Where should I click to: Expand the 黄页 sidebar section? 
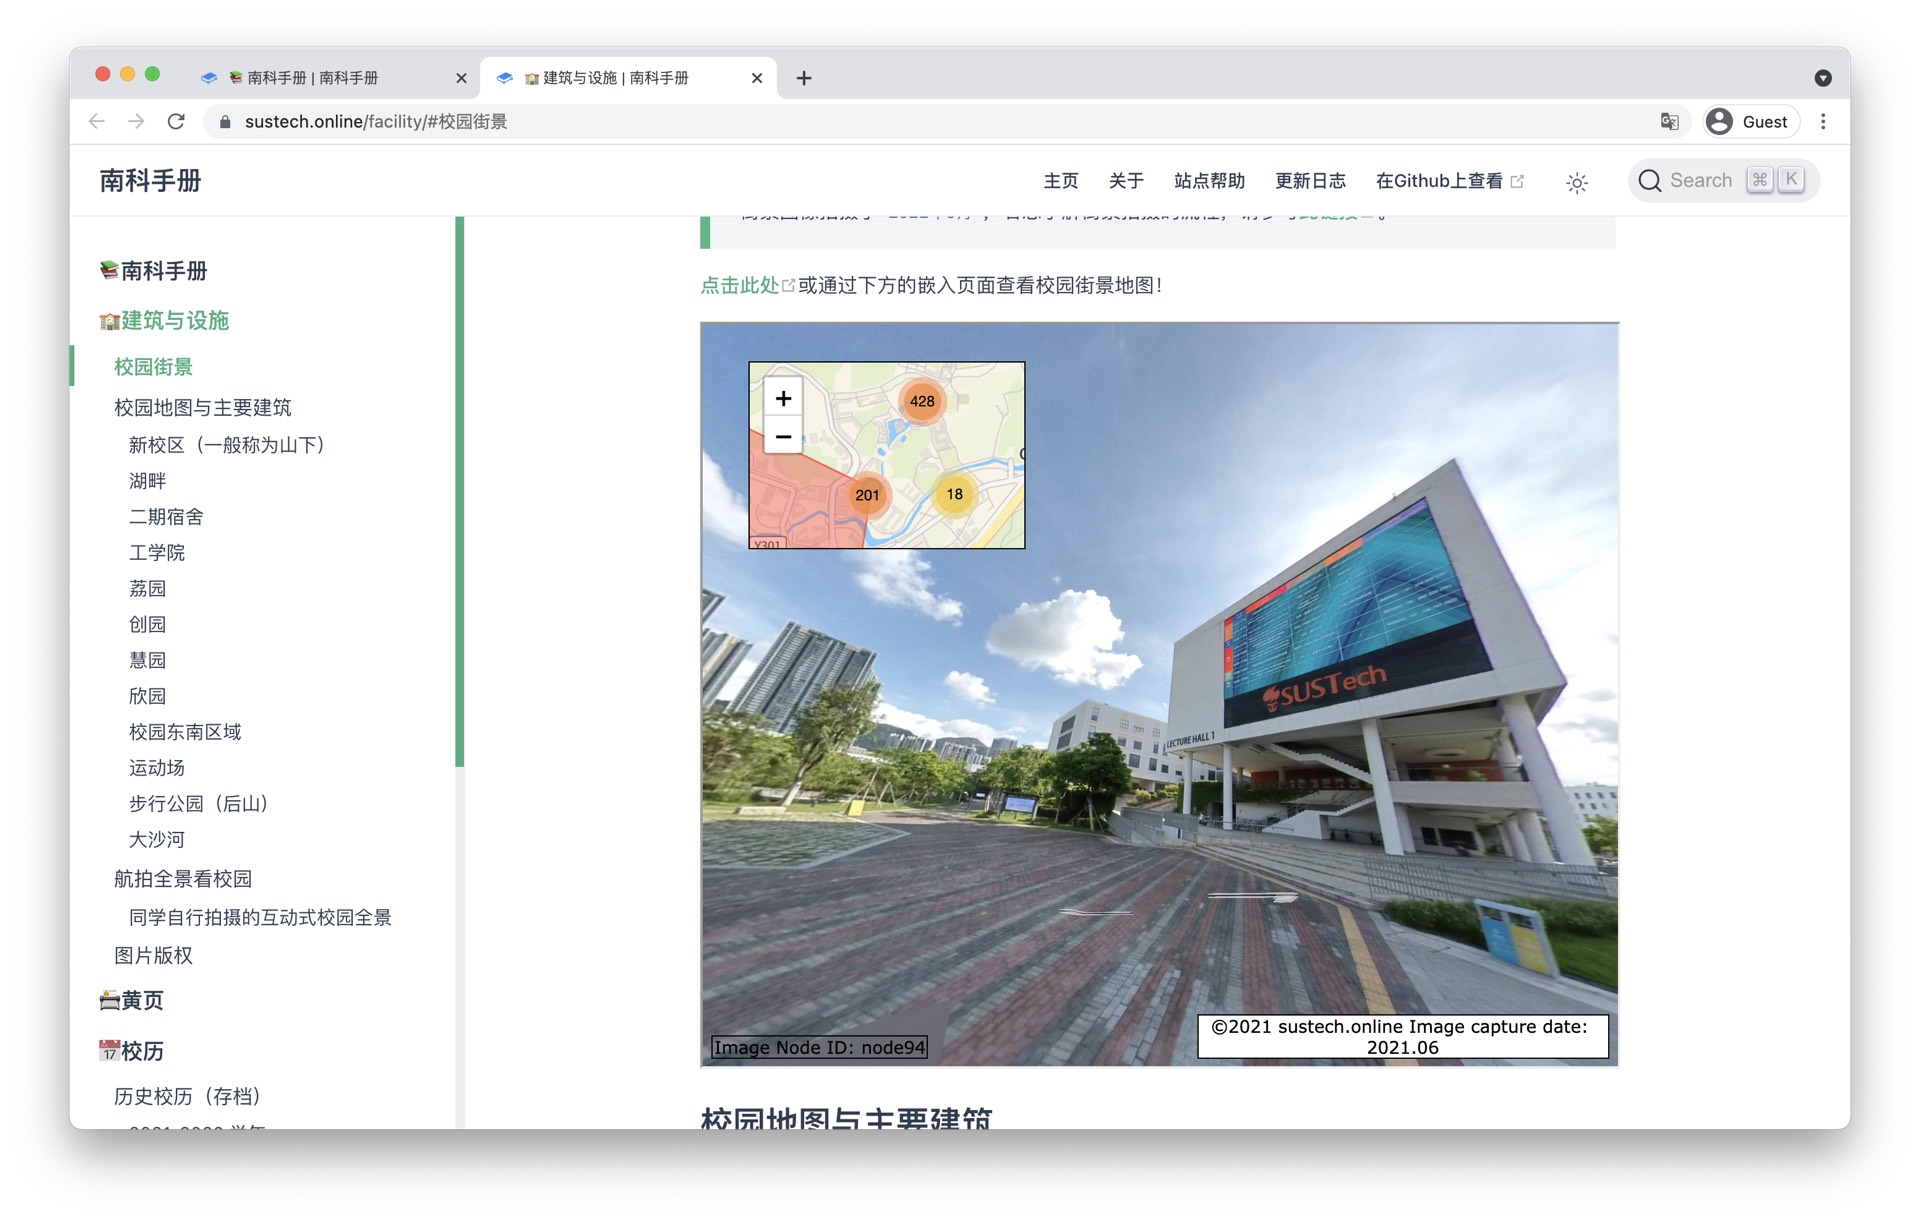(x=141, y=1000)
